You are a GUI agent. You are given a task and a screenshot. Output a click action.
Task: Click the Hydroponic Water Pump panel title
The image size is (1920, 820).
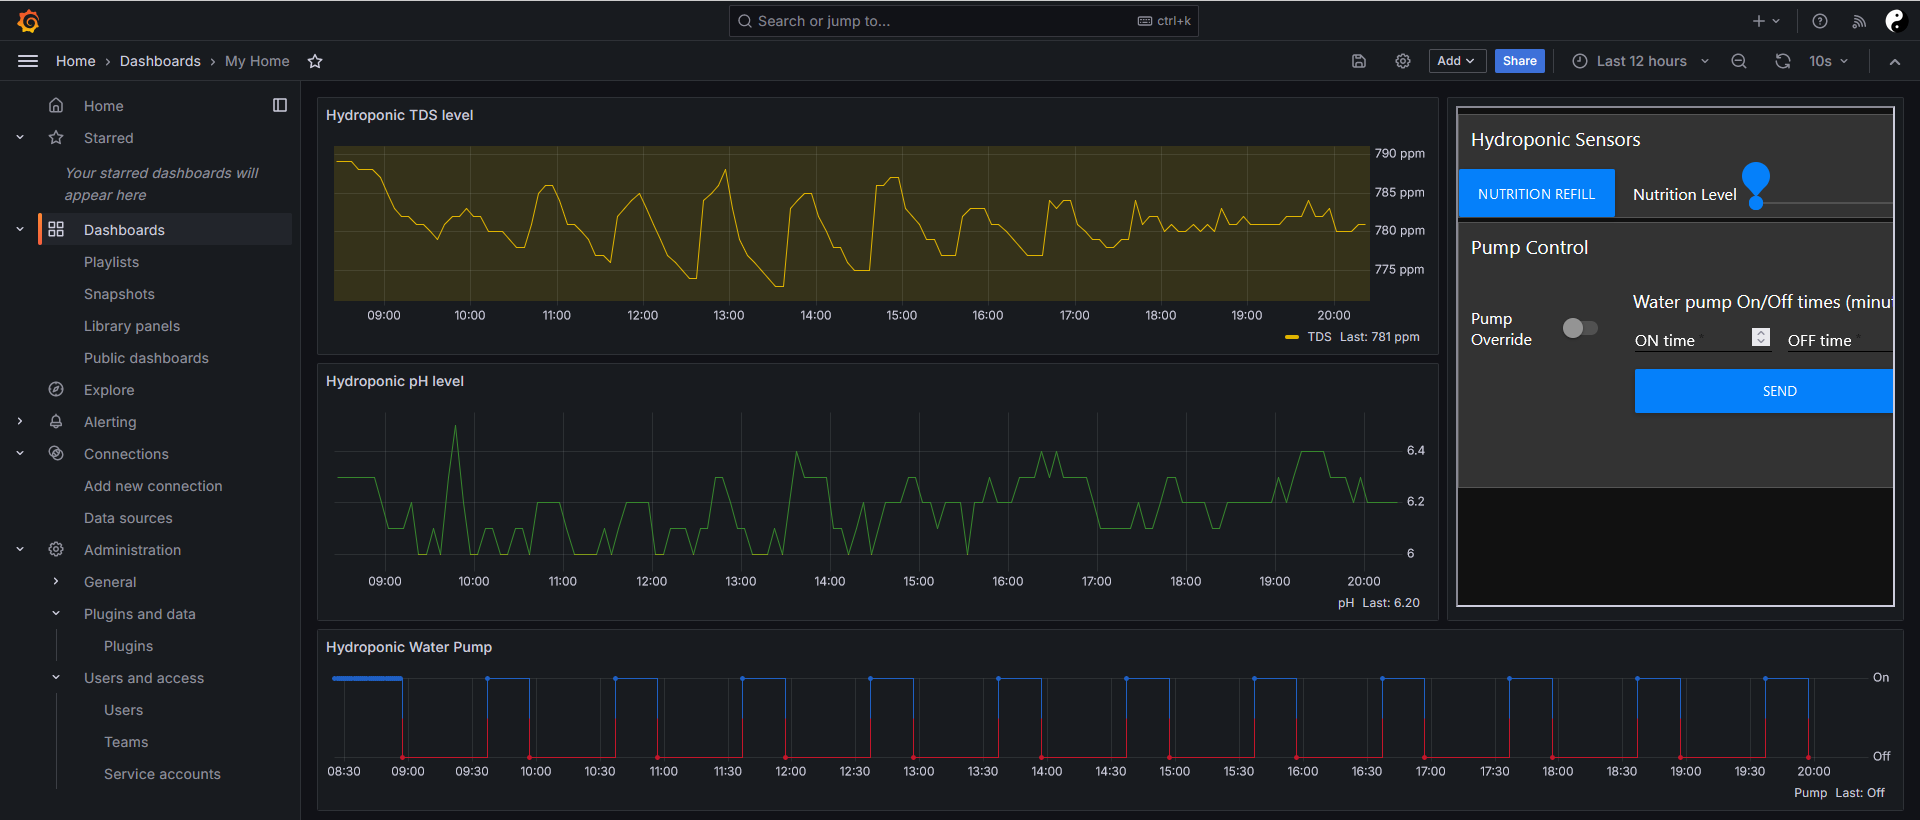click(409, 647)
